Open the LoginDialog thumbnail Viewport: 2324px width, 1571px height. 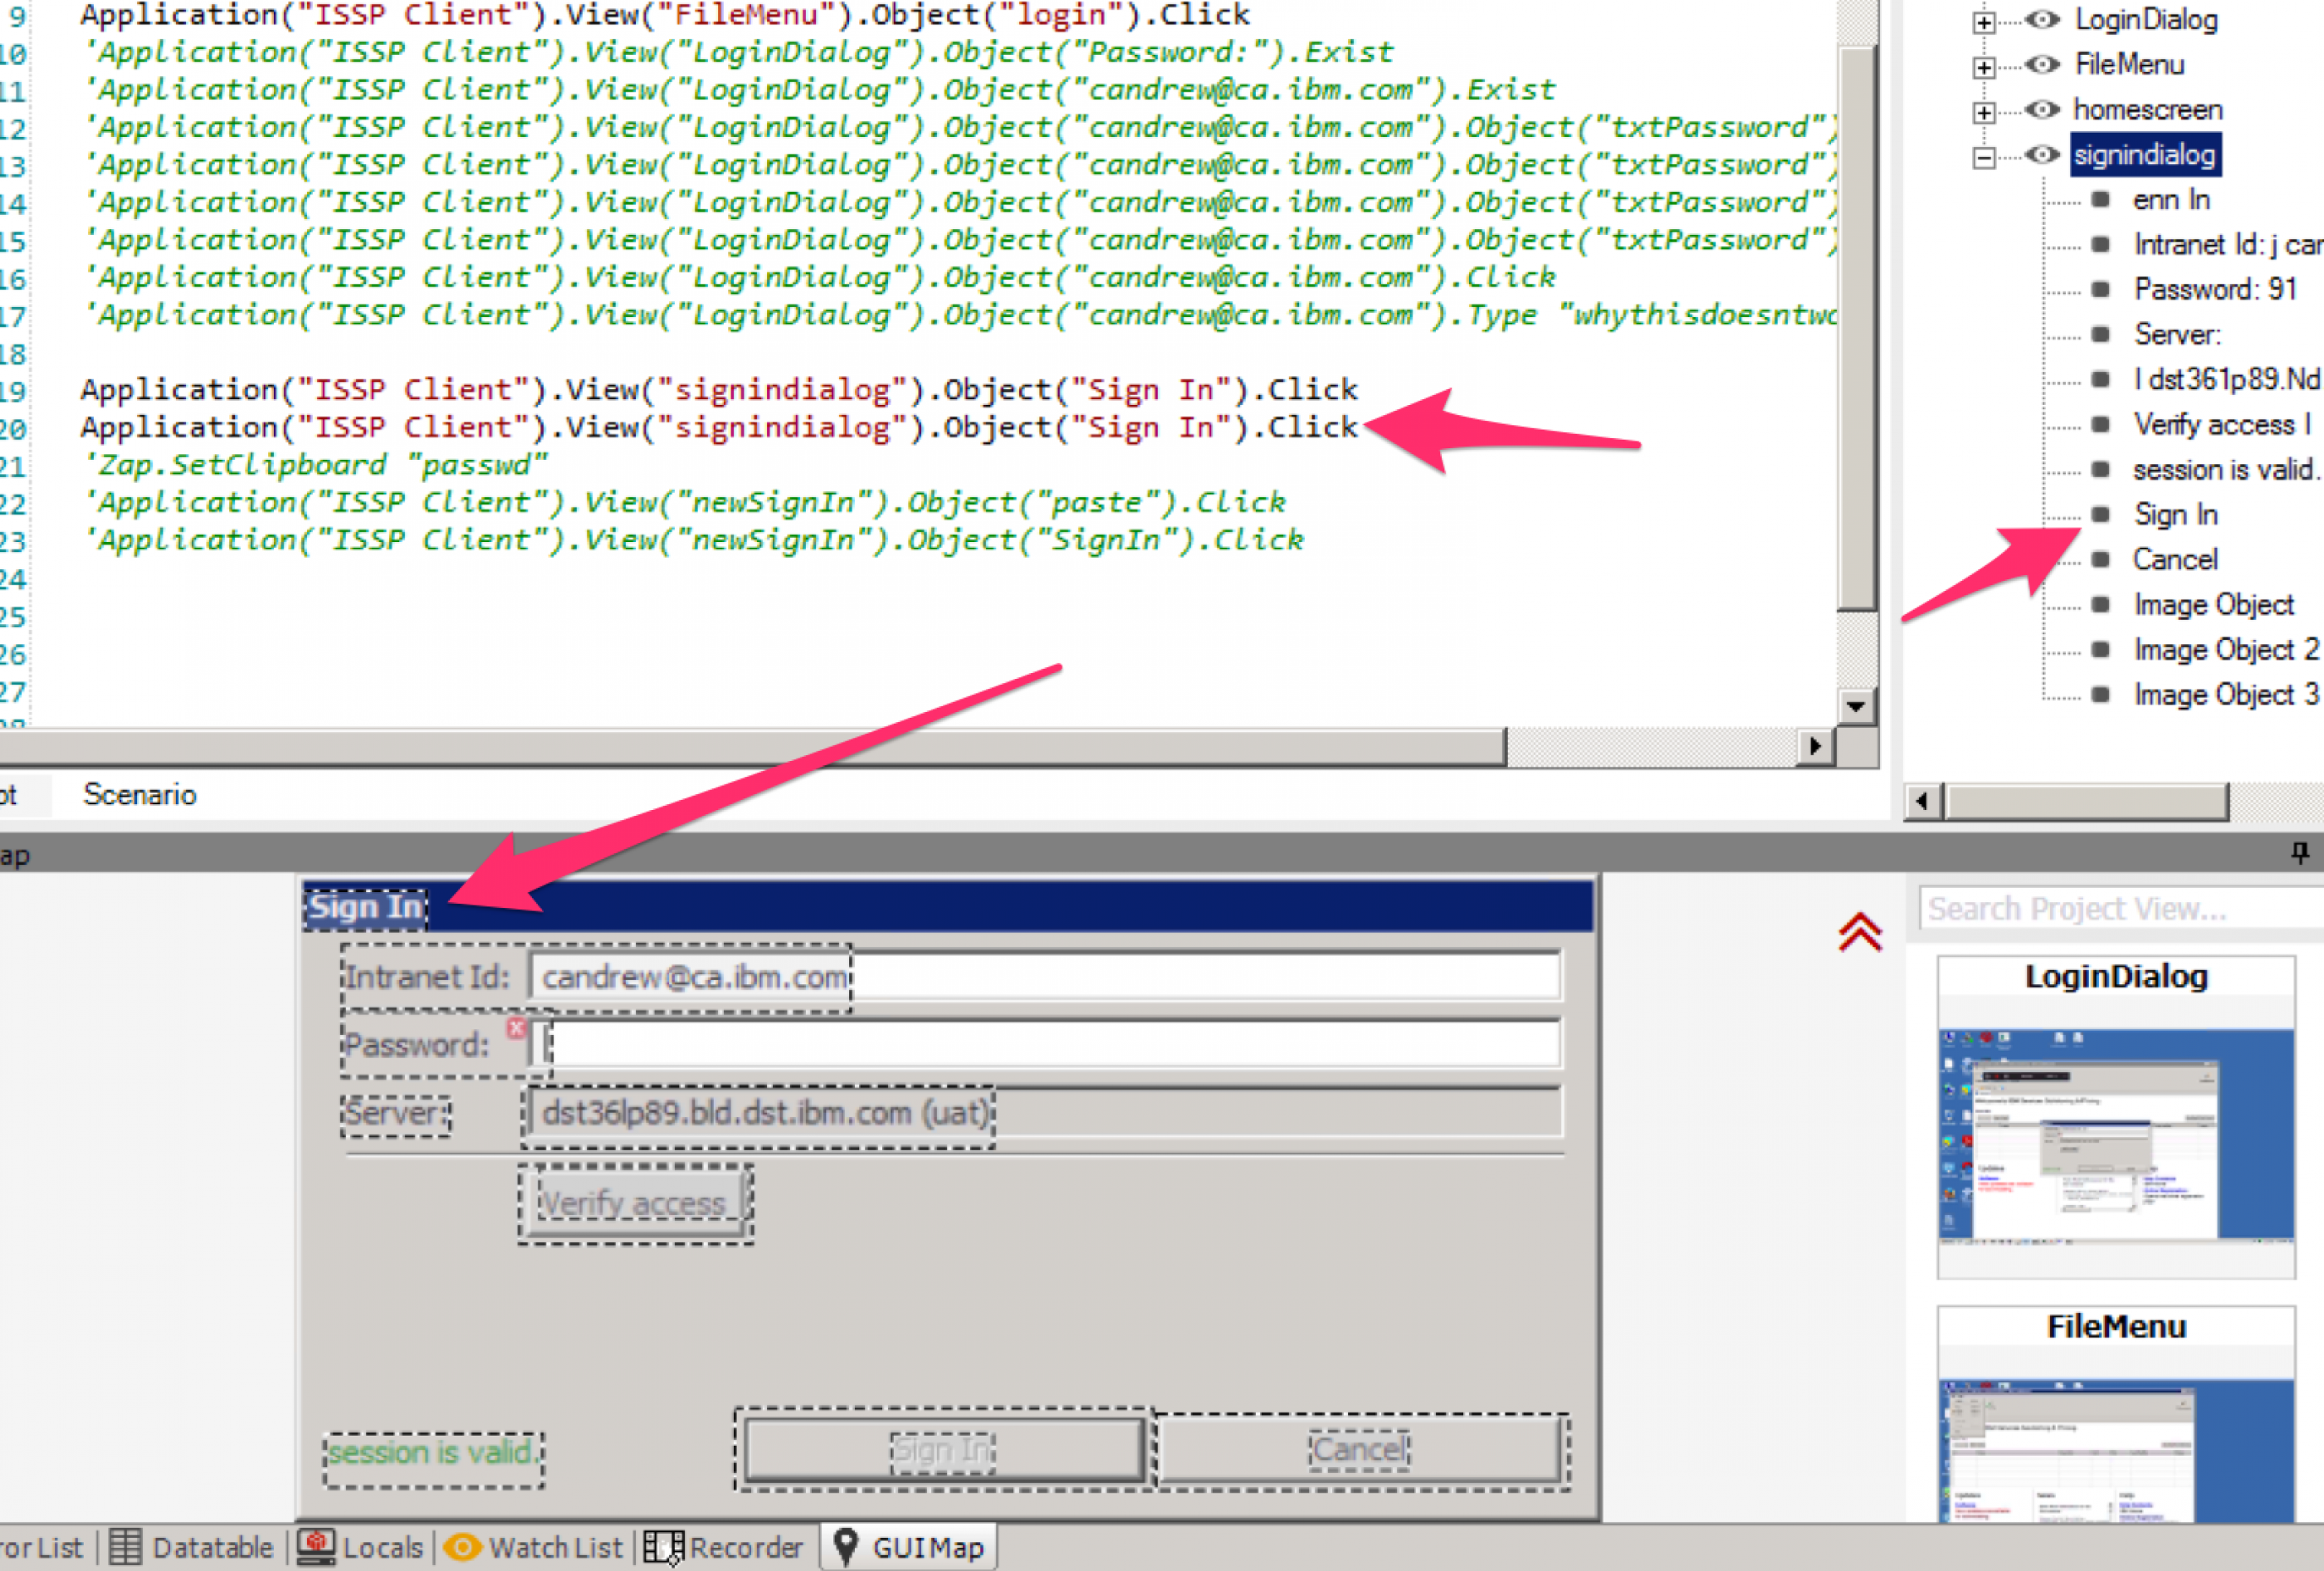(x=2116, y=1117)
